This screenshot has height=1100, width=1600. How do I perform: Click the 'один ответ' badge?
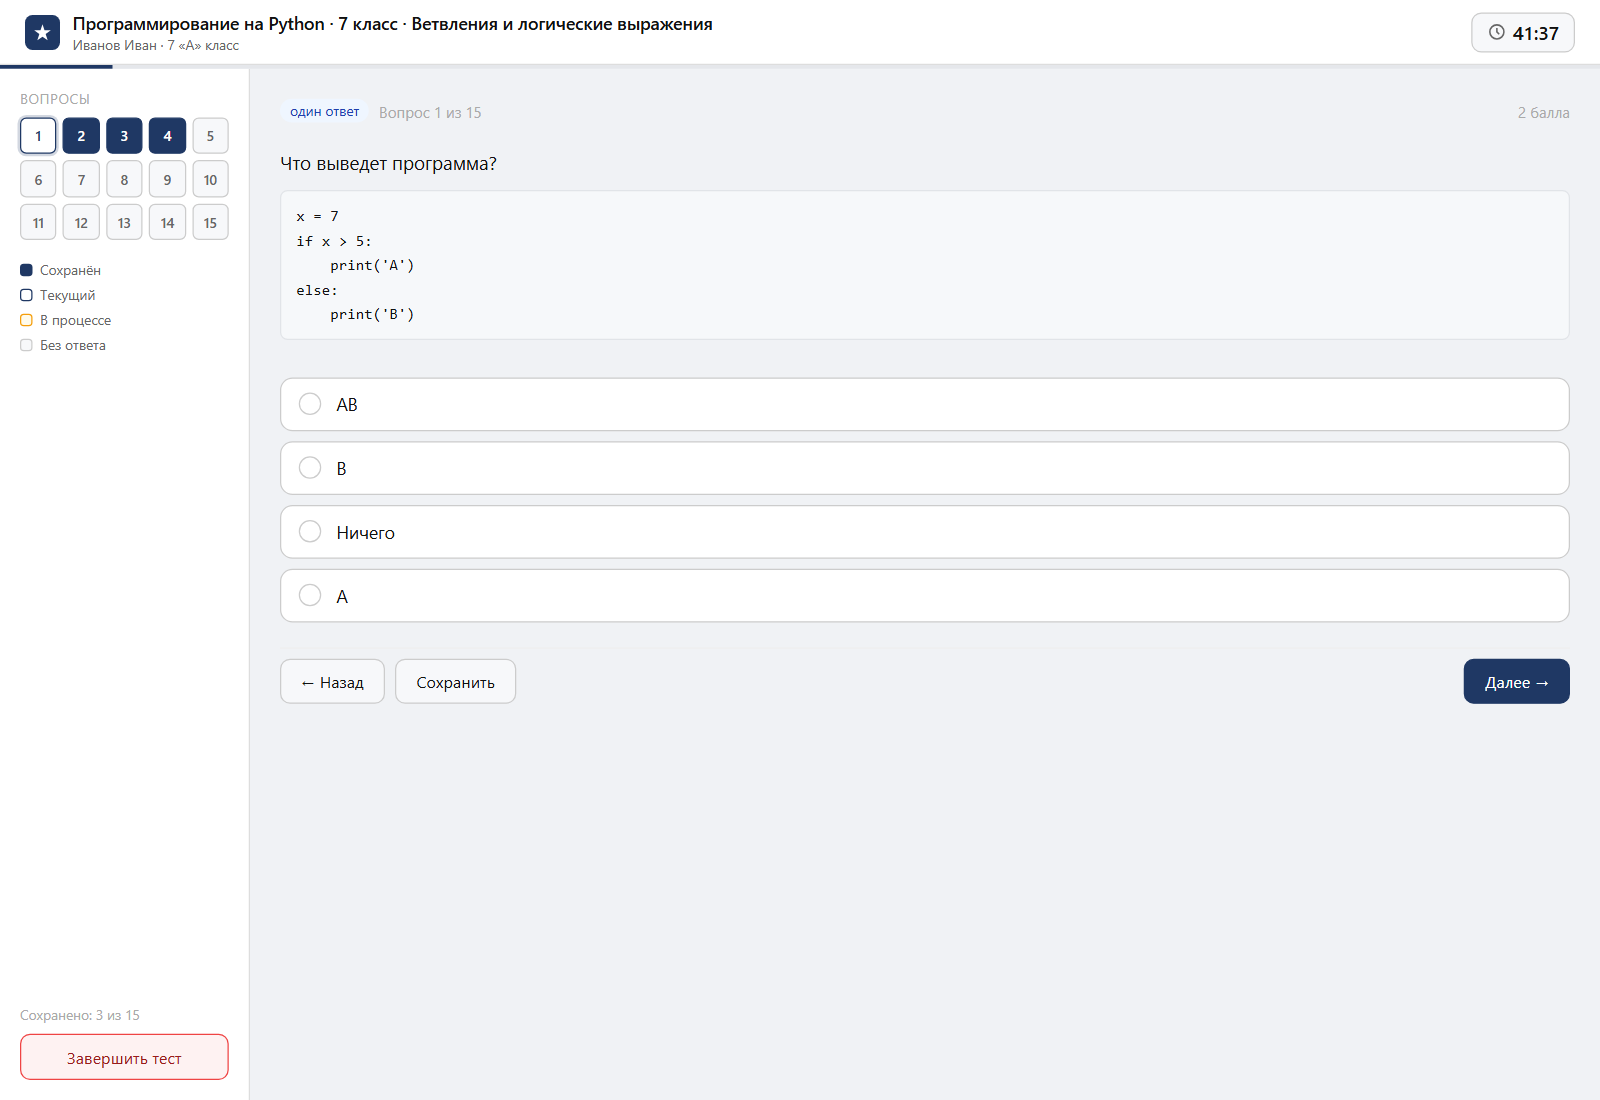coord(324,112)
